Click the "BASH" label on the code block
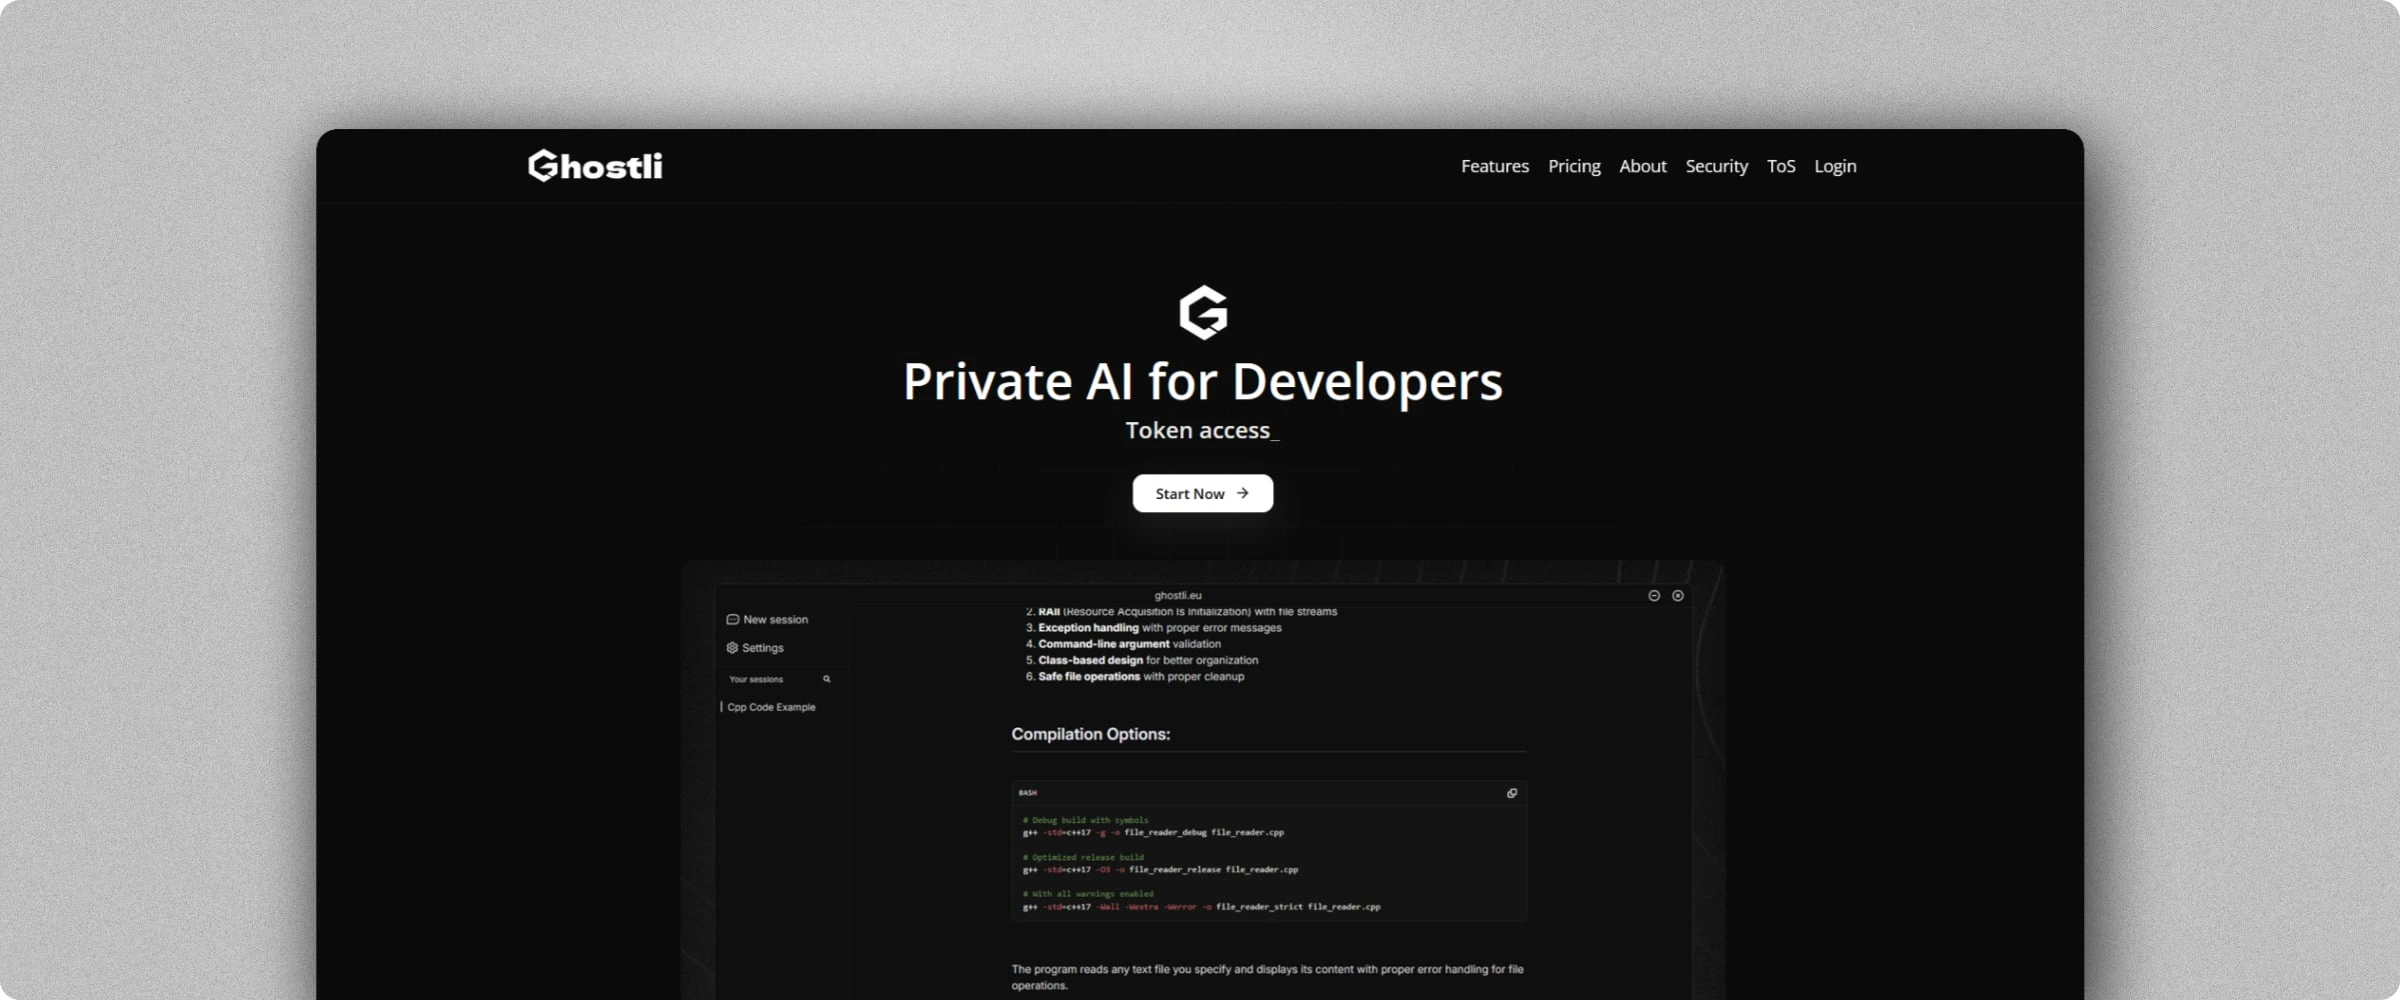The width and height of the screenshot is (2400, 1000). tap(1028, 793)
